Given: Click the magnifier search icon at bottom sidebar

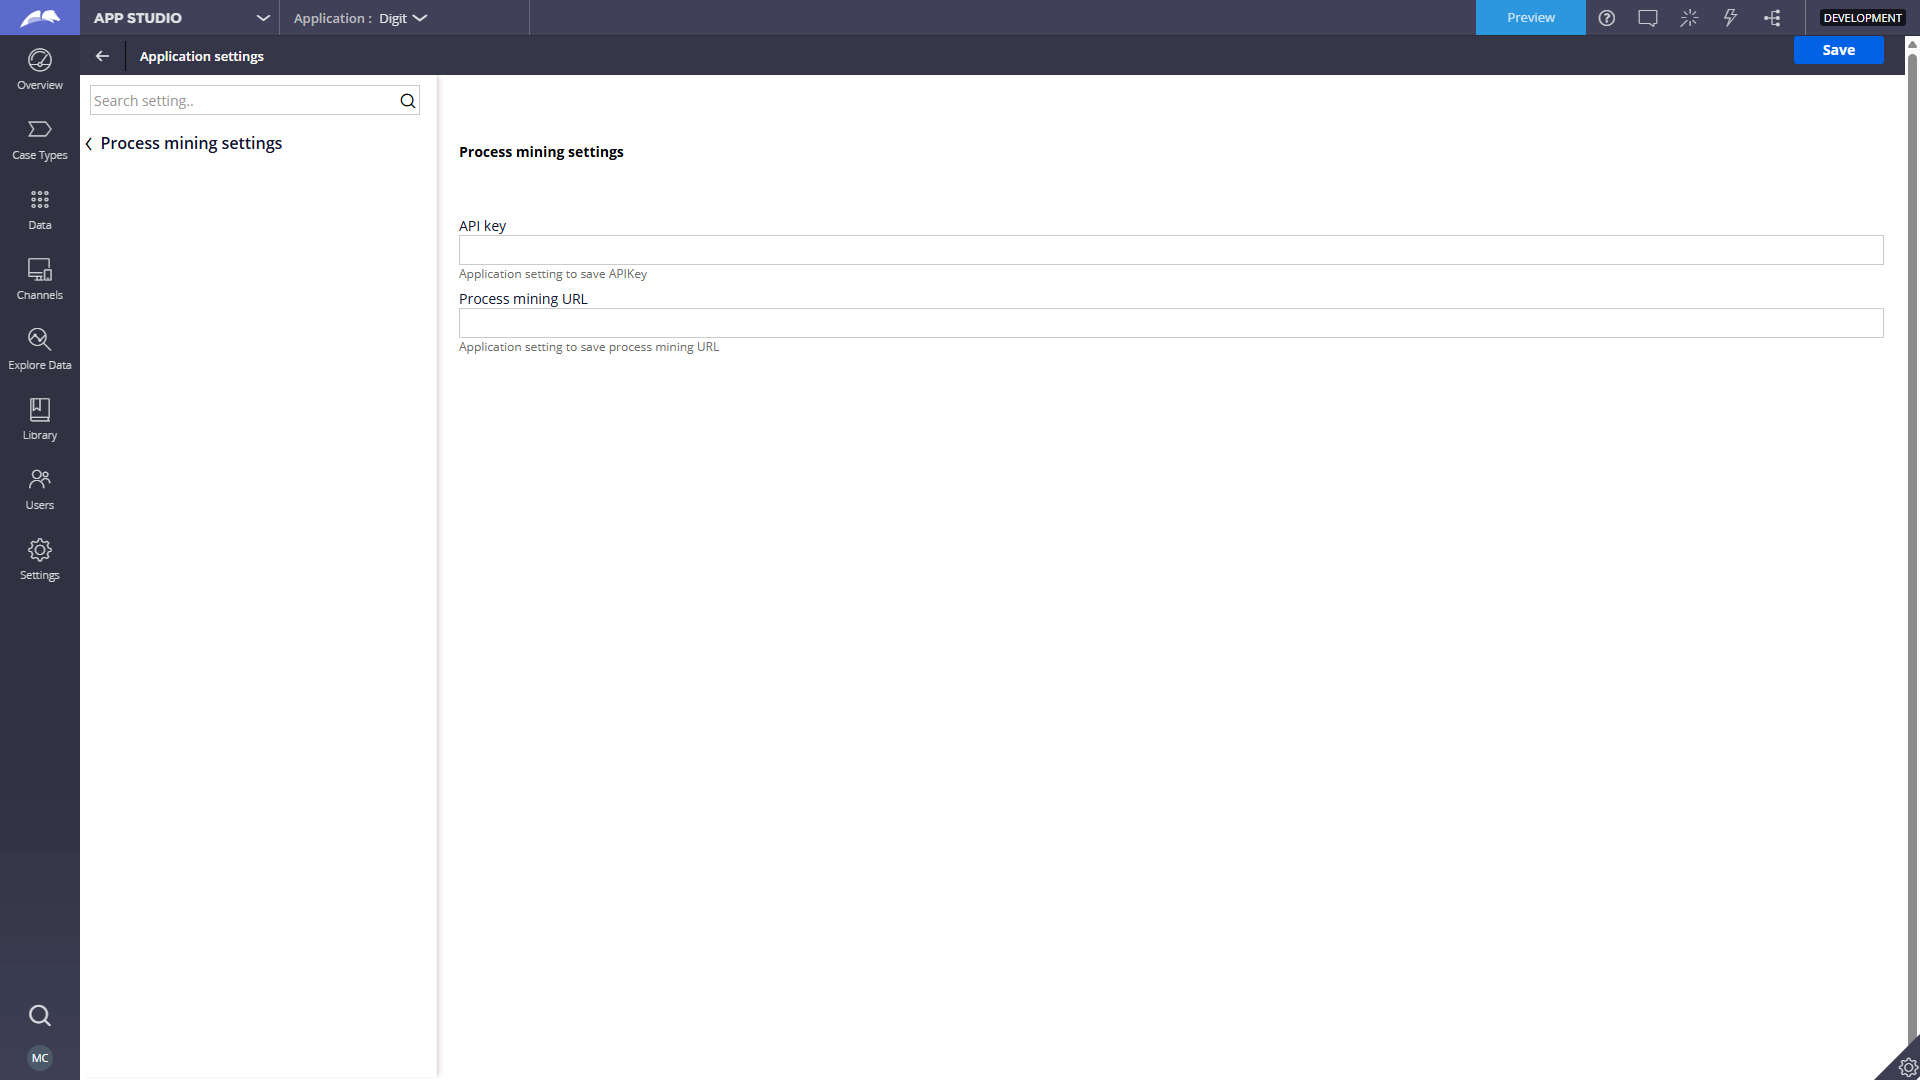Looking at the screenshot, I should [40, 1015].
